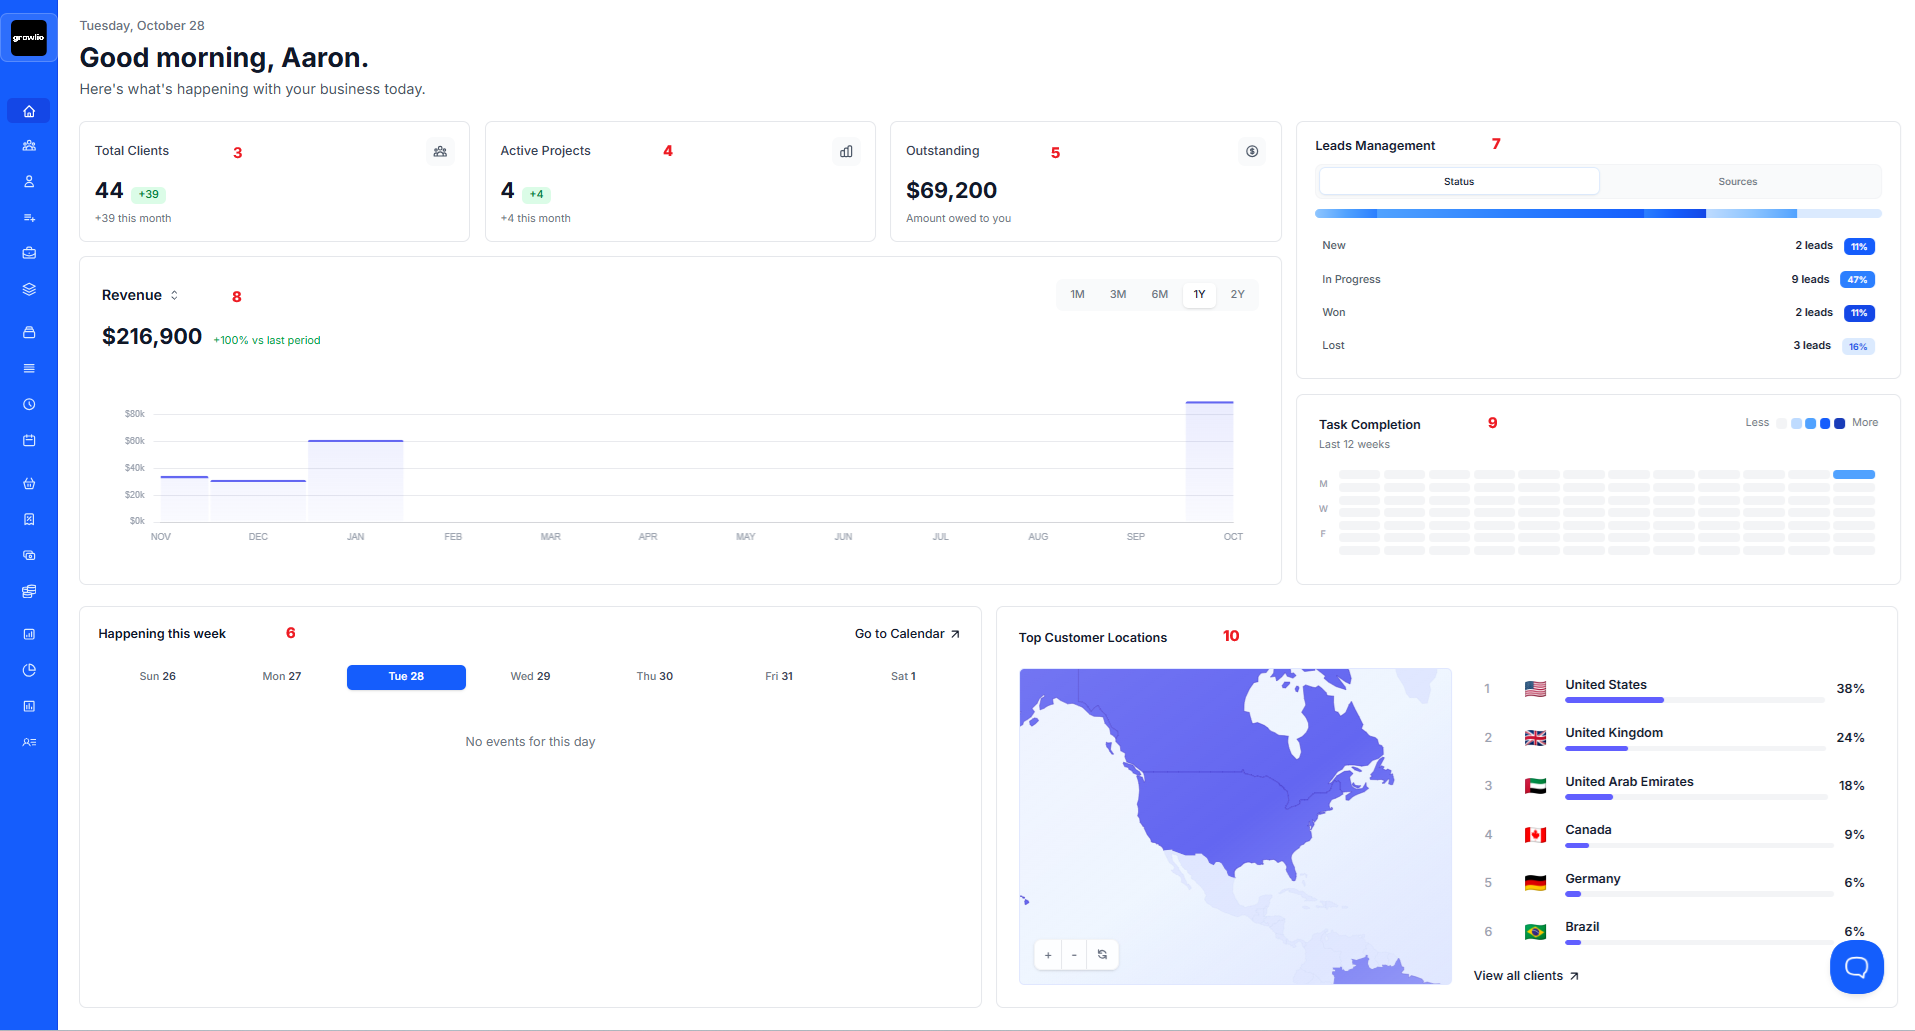Screen dimensions: 1915x1031
Task: Click the percent receipt icon in the sidebar
Action: [29, 519]
